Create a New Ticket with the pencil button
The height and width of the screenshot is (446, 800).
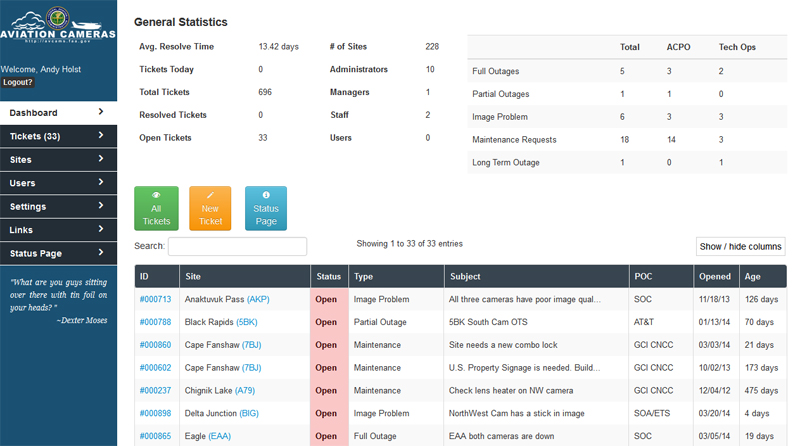(x=210, y=208)
